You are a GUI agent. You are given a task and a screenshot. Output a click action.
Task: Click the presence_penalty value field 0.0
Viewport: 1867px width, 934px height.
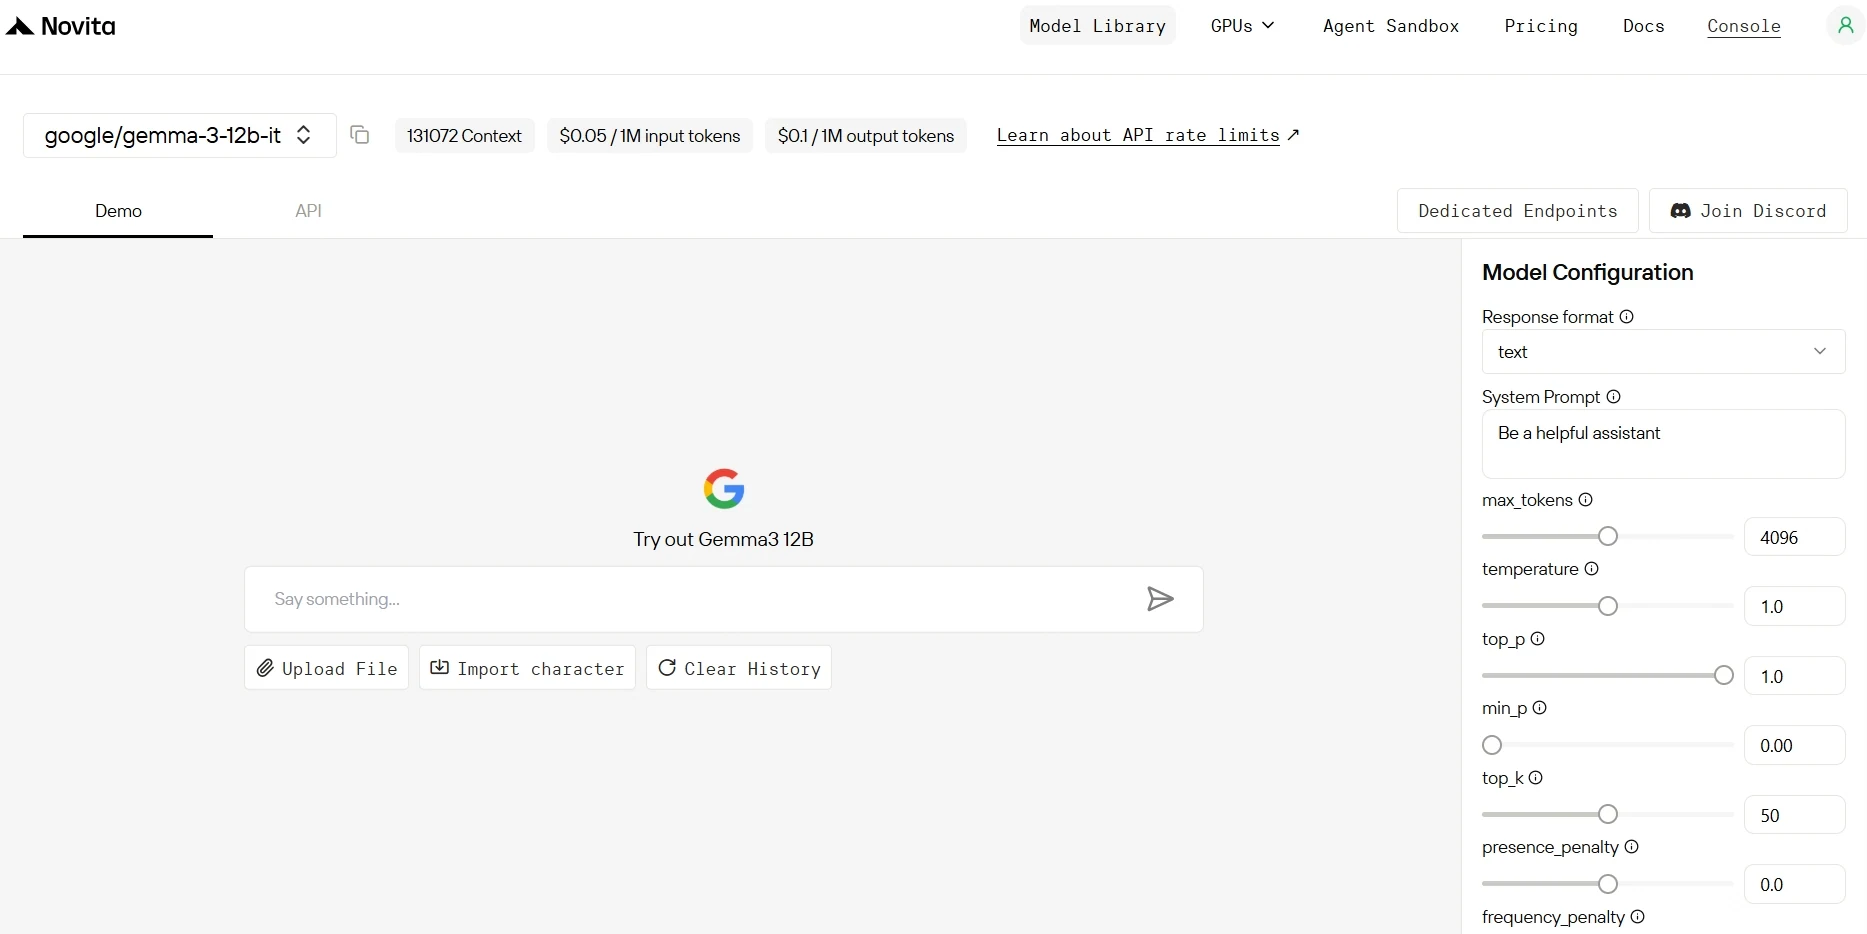(x=1794, y=884)
